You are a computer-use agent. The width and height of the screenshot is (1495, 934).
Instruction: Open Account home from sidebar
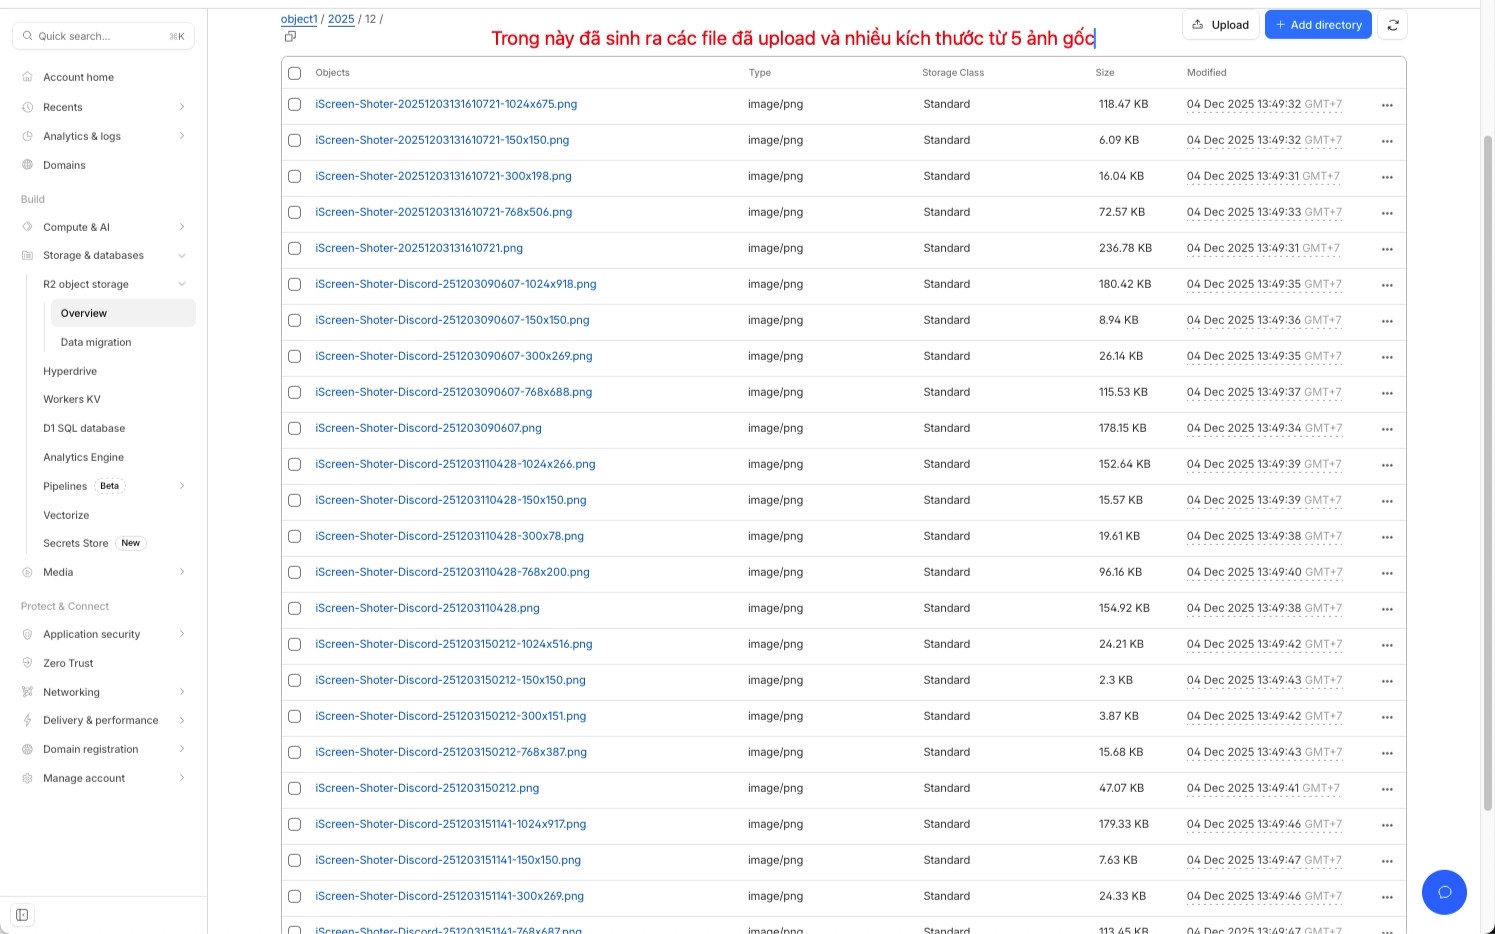(x=80, y=77)
